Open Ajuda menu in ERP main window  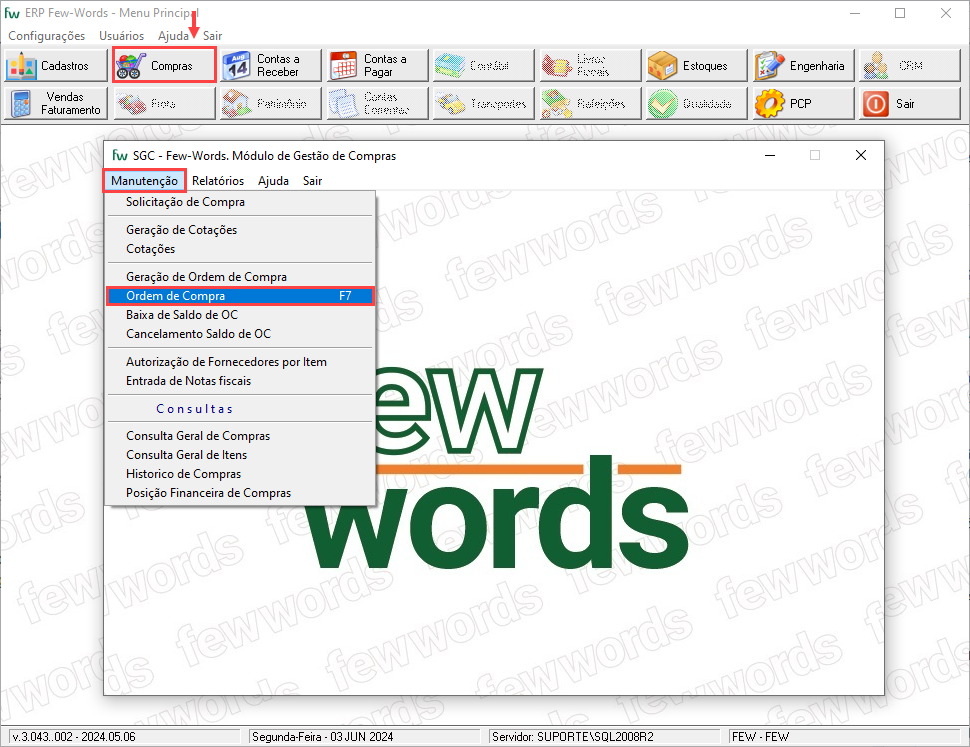tap(173, 36)
